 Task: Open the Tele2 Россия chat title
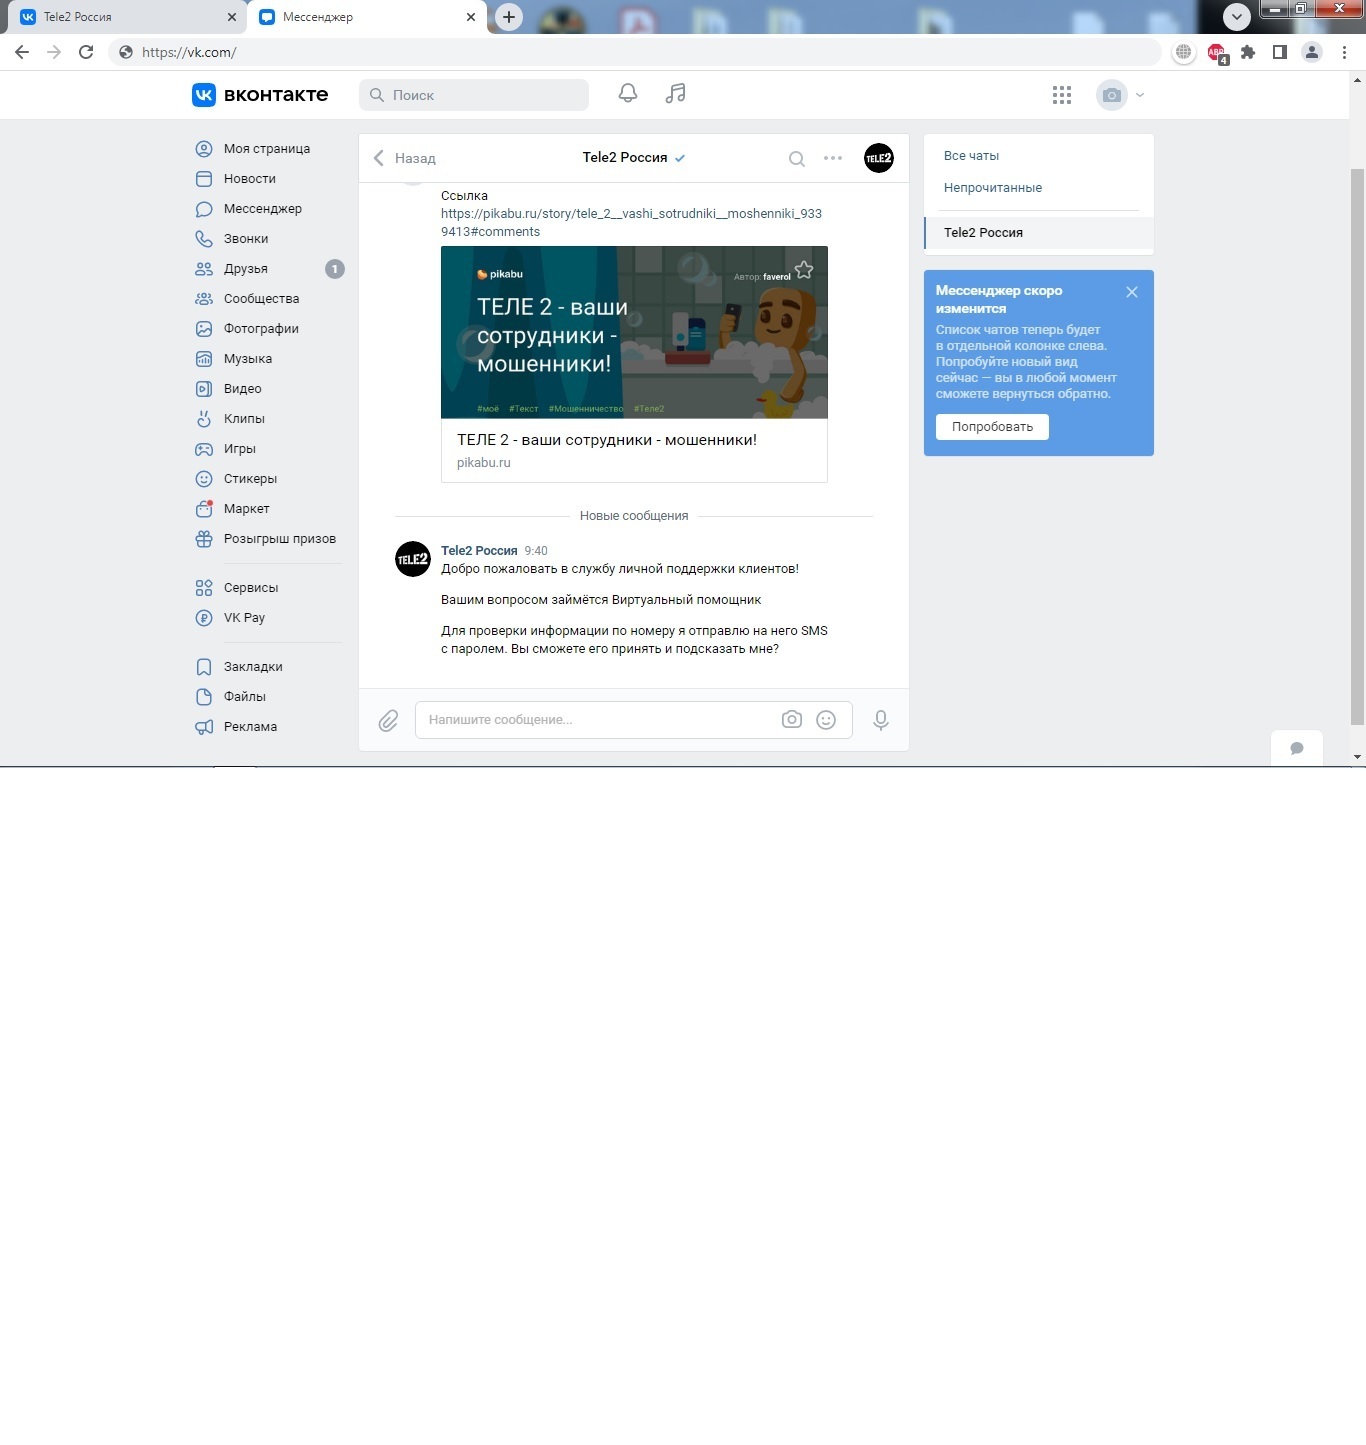[625, 158]
